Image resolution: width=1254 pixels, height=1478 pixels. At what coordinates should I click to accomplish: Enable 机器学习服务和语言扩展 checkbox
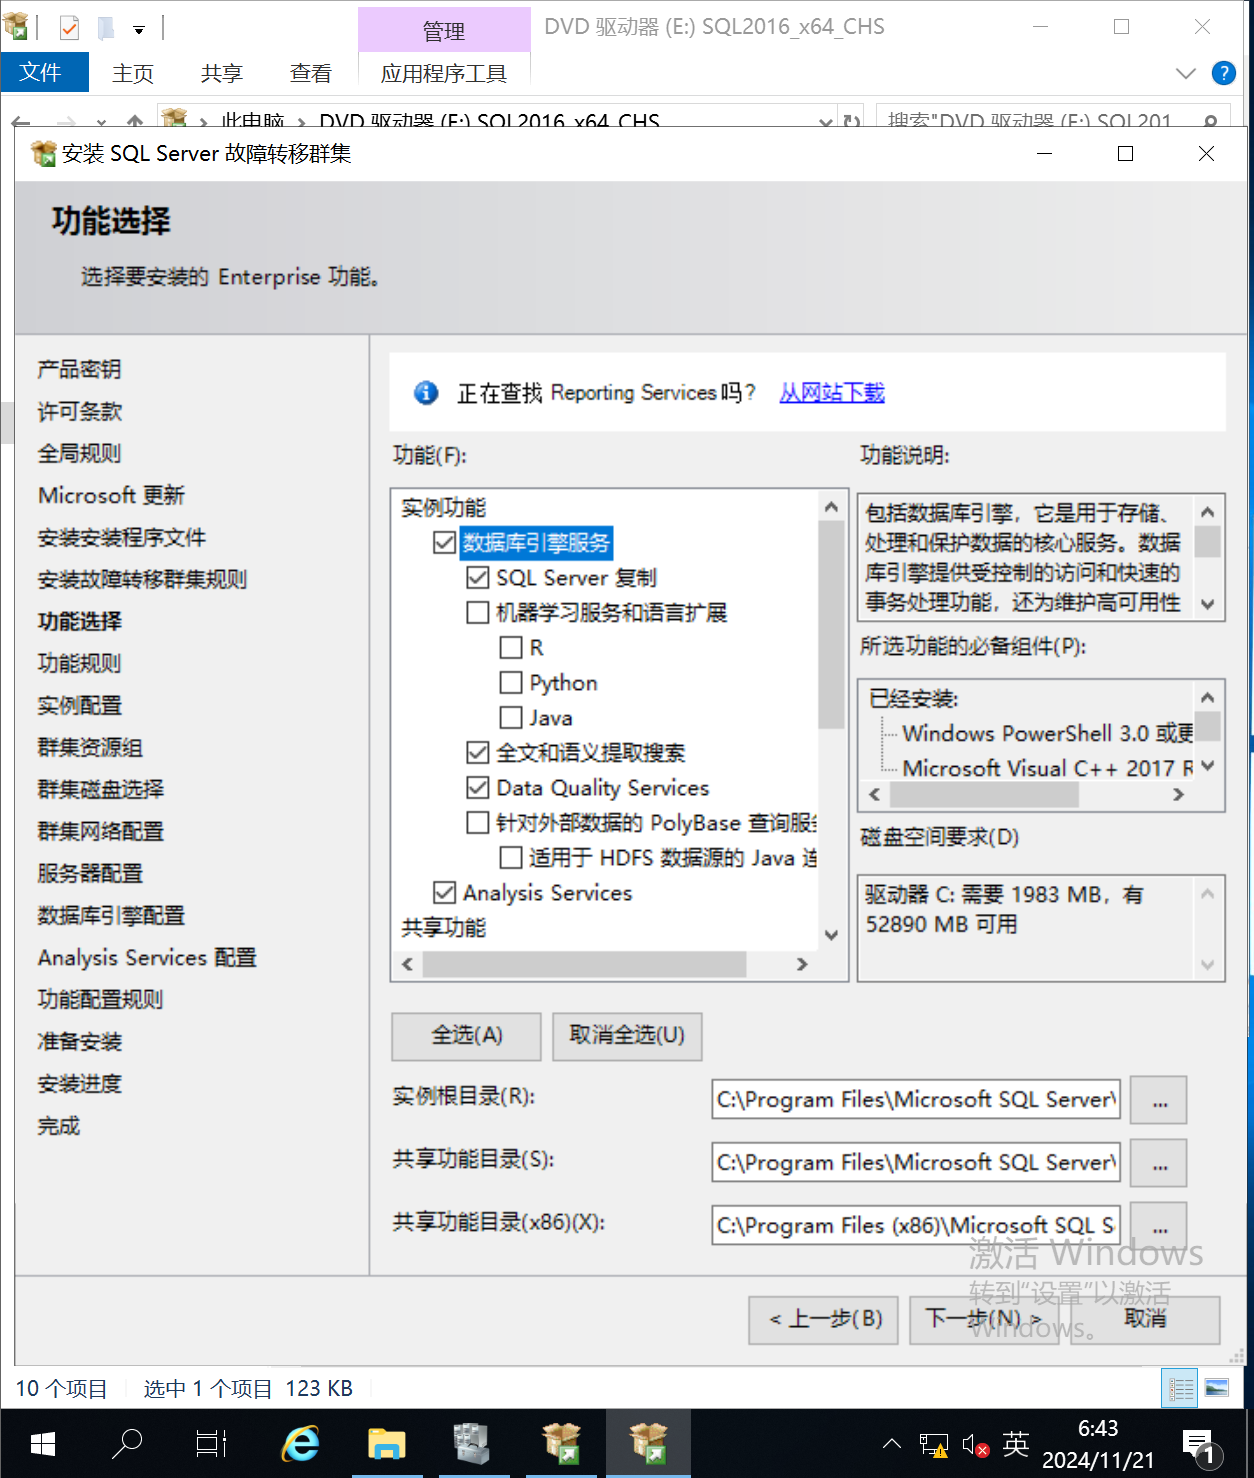coord(478,612)
